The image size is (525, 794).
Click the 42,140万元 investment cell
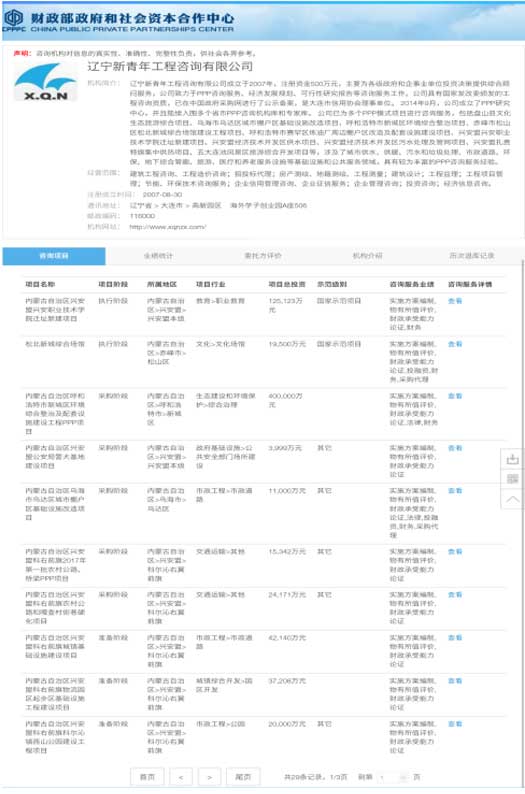[287, 638]
